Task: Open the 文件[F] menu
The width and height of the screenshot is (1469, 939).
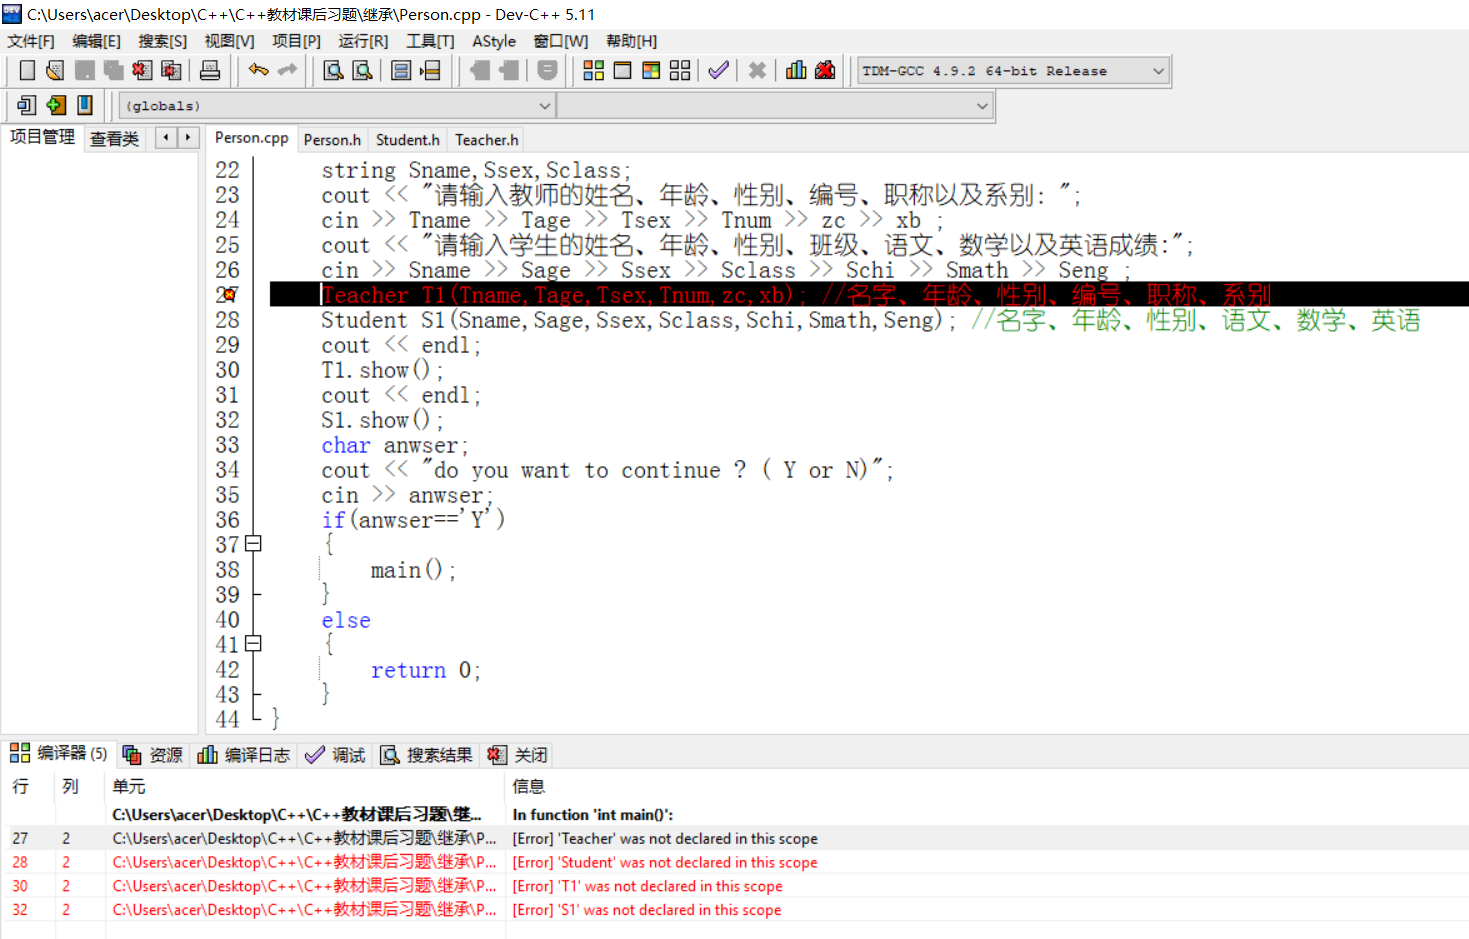Action: tap(31, 41)
